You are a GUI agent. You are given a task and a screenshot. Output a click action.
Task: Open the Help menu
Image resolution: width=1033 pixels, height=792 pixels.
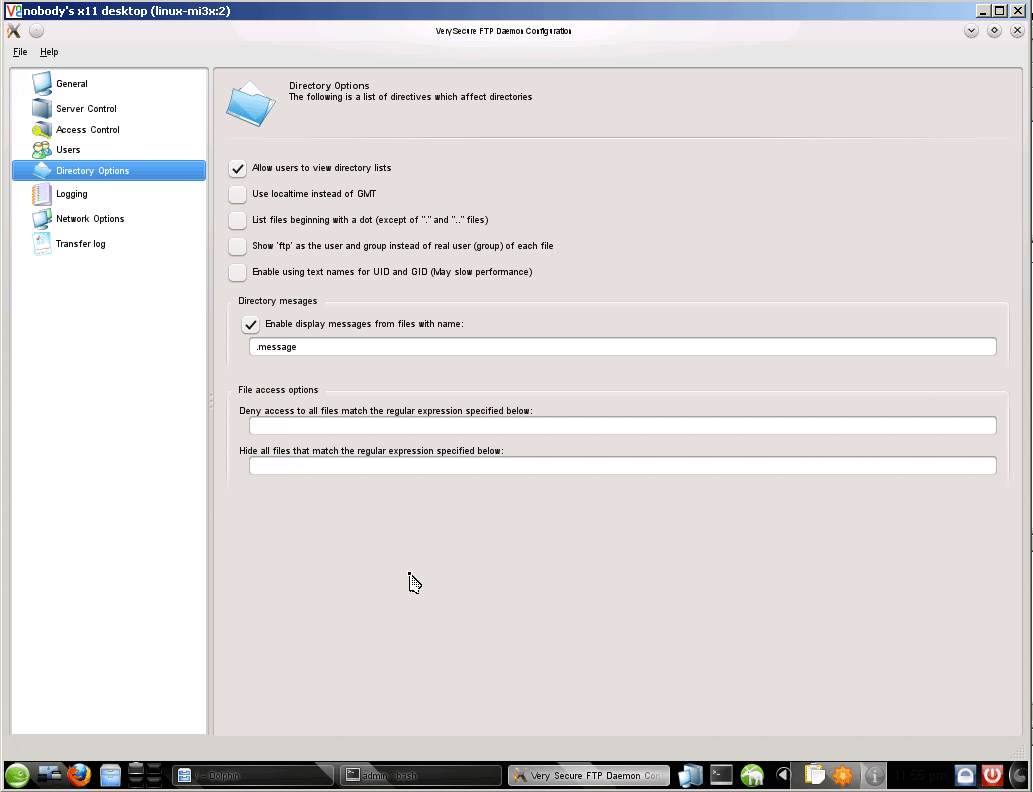(x=49, y=52)
